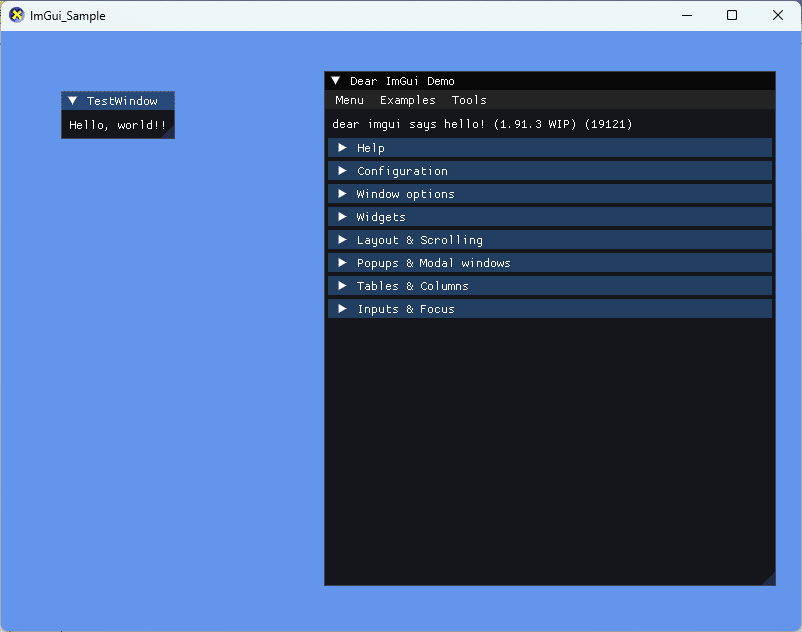The height and width of the screenshot is (632, 802).
Task: Click the Layout & Scrolling arrow icon
Action: click(343, 239)
